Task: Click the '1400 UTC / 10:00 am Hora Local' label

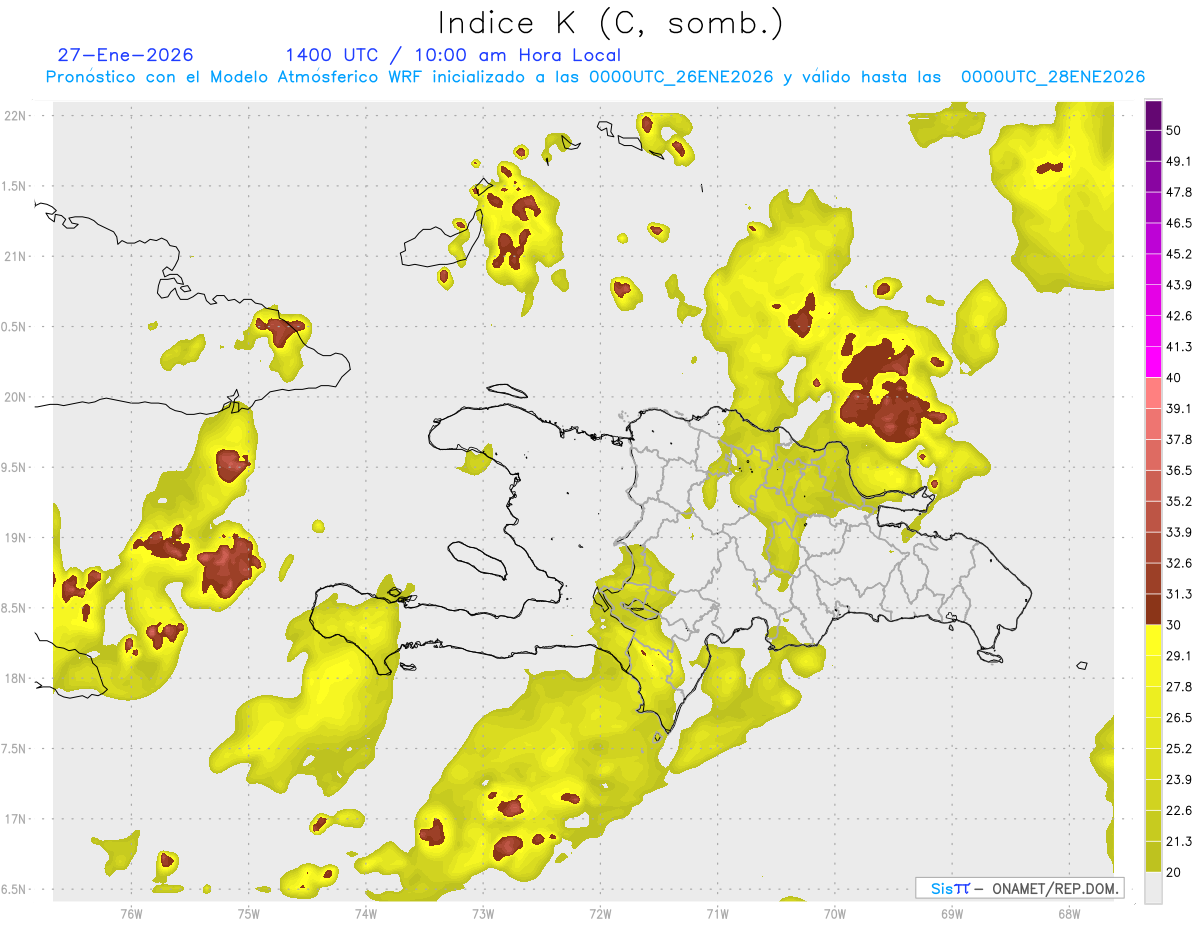Action: (x=453, y=56)
